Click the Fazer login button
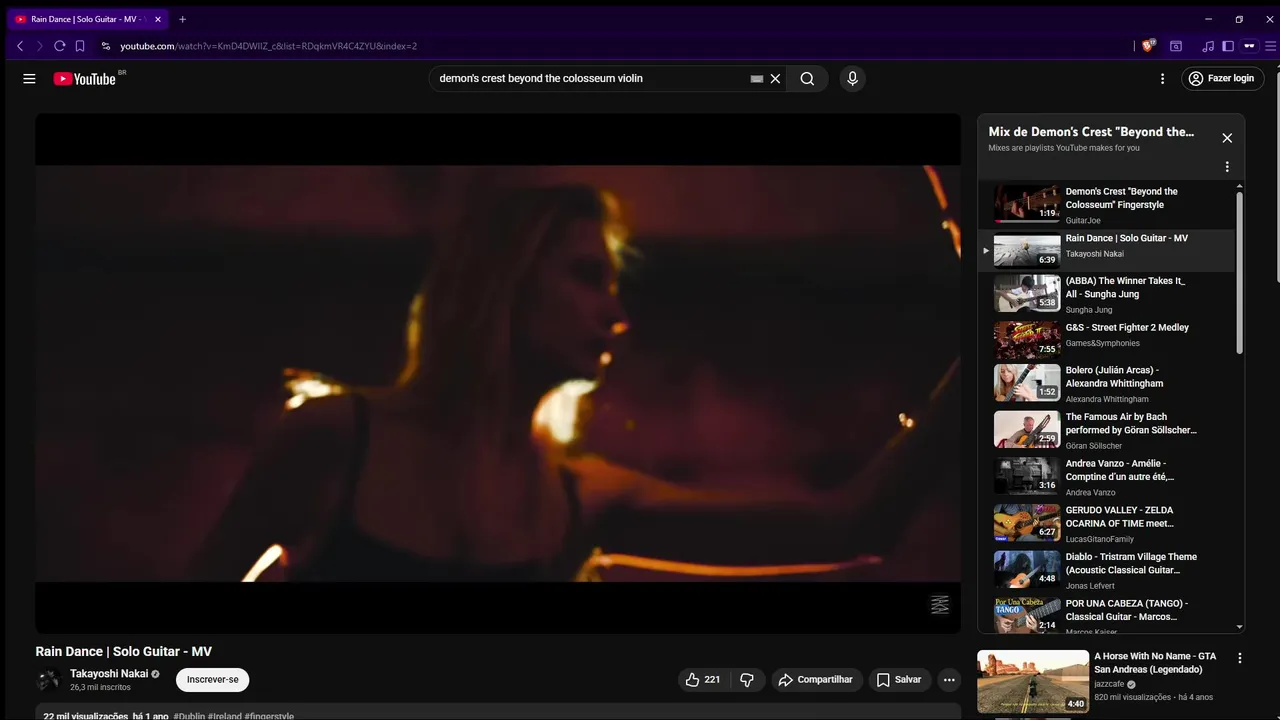Viewport: 1280px width, 720px height. [1223, 79]
